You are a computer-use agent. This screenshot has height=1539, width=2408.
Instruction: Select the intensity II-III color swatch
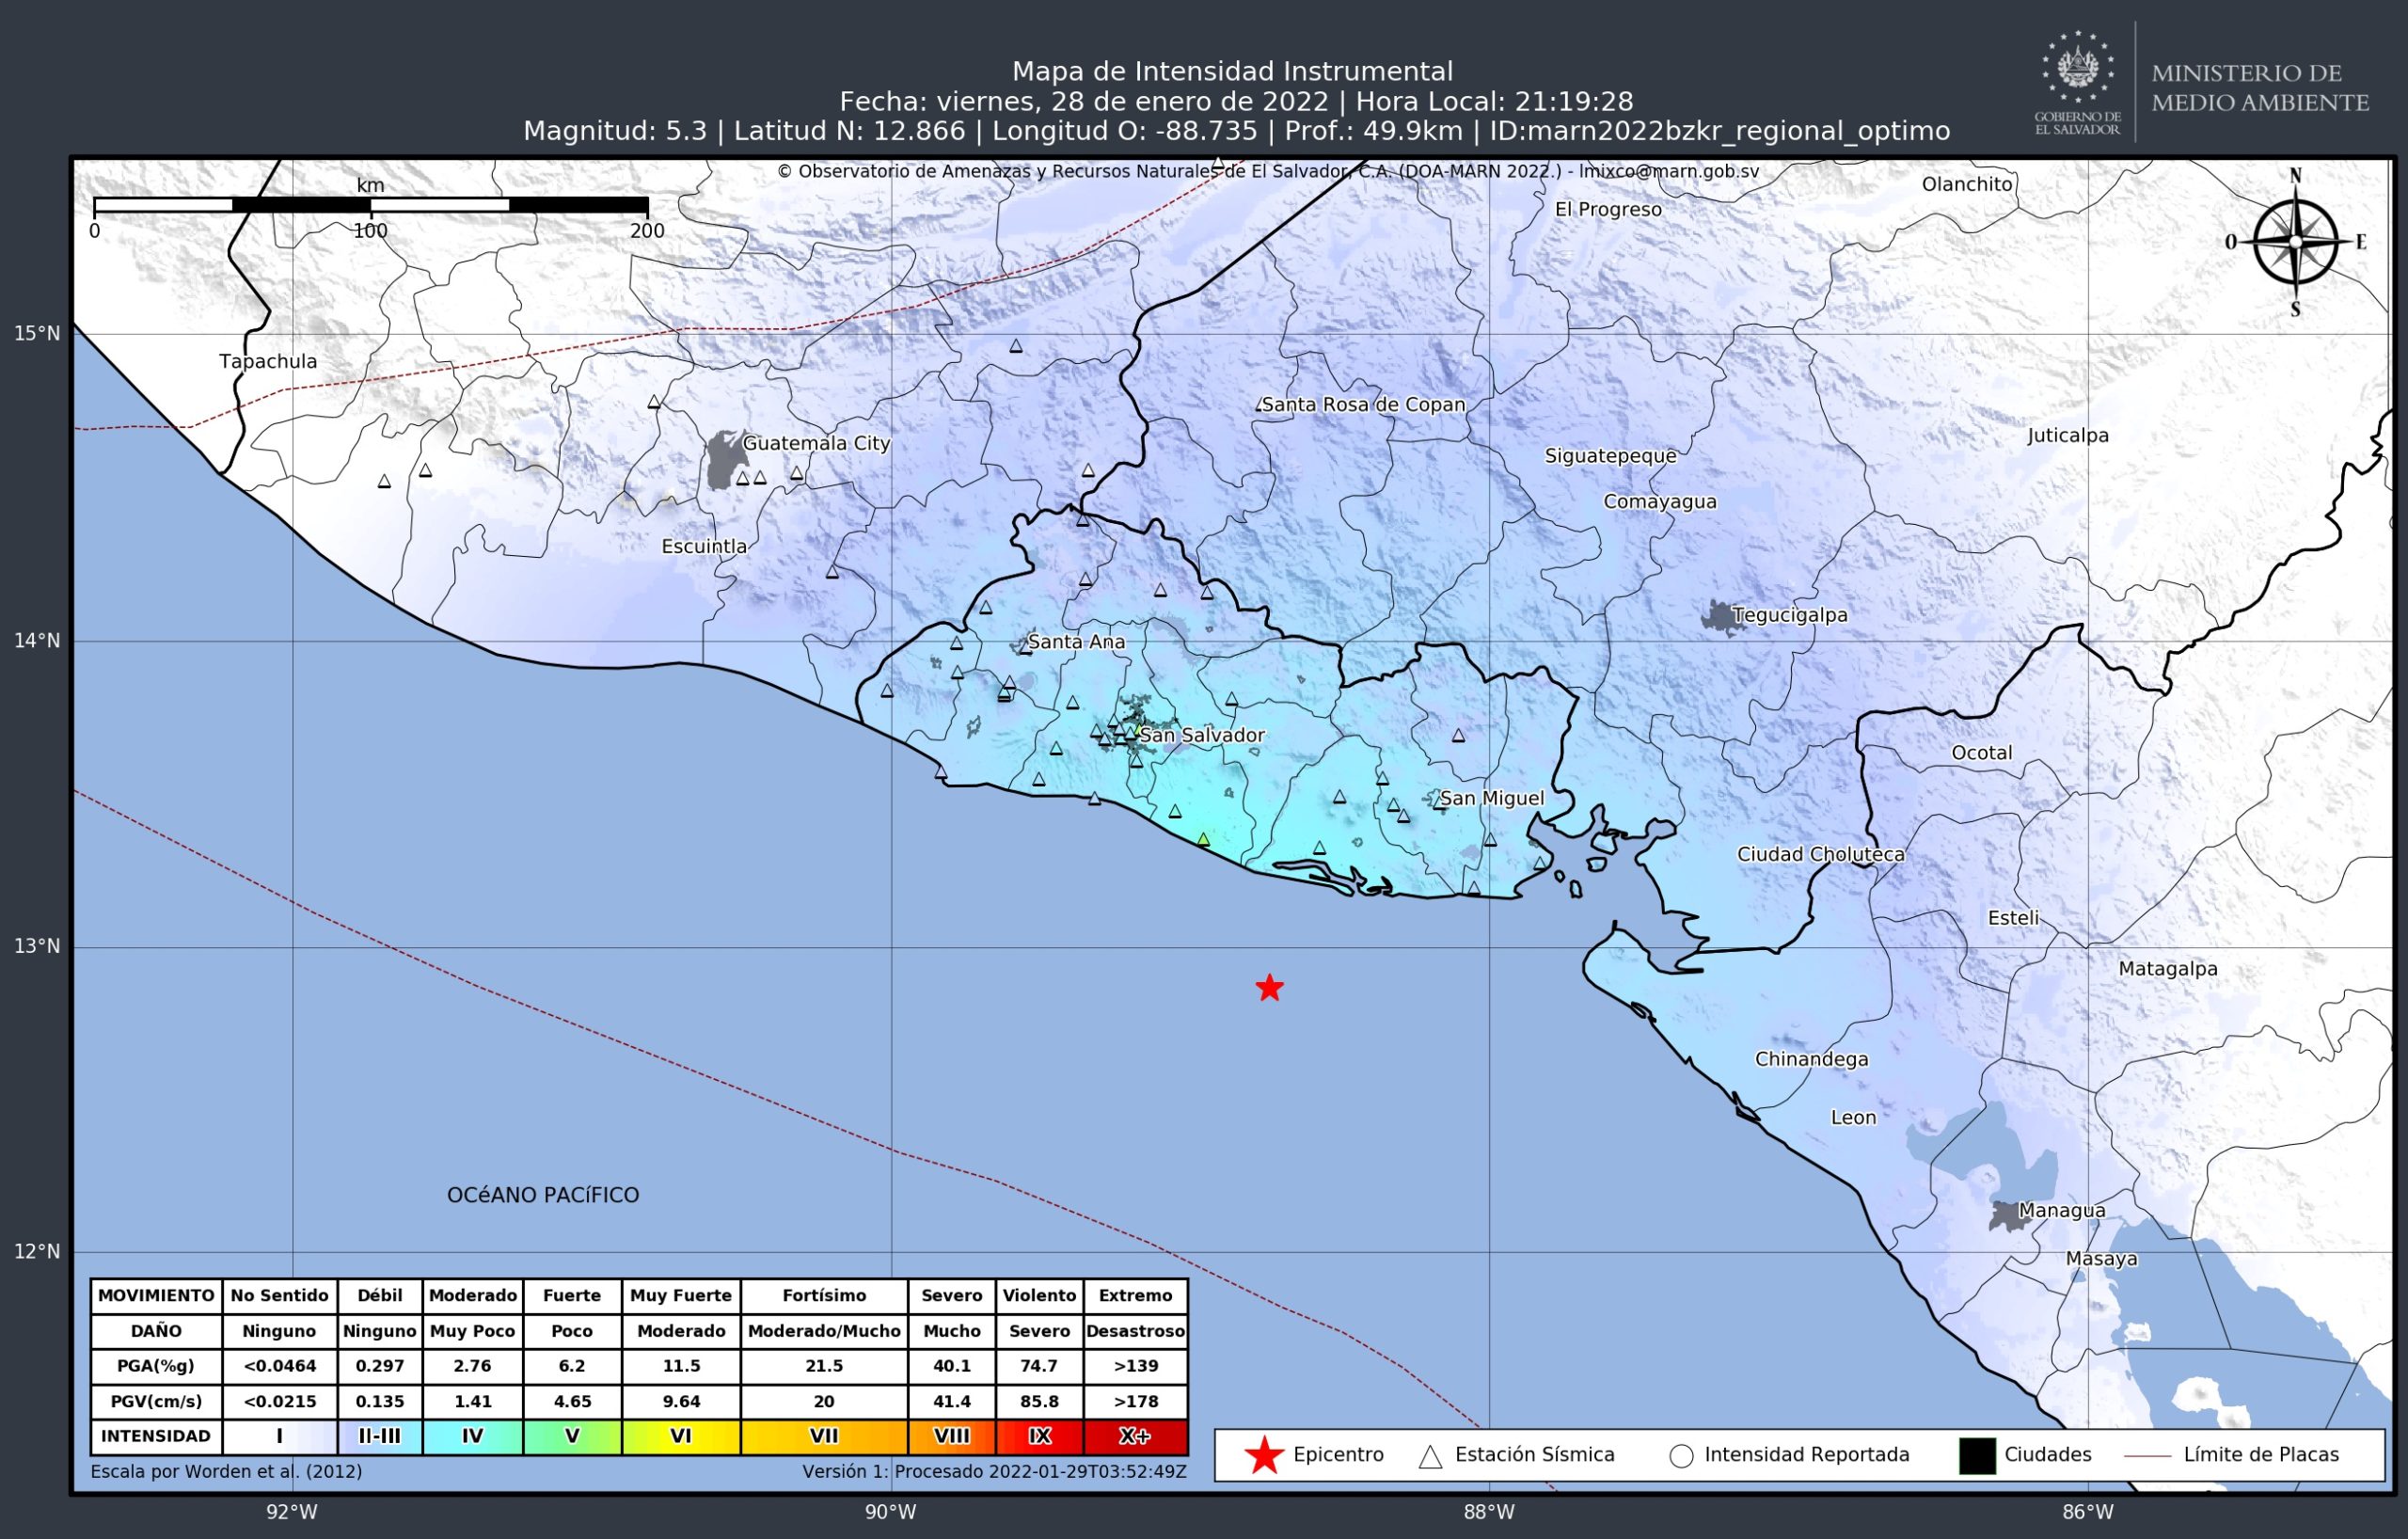tap(380, 1436)
